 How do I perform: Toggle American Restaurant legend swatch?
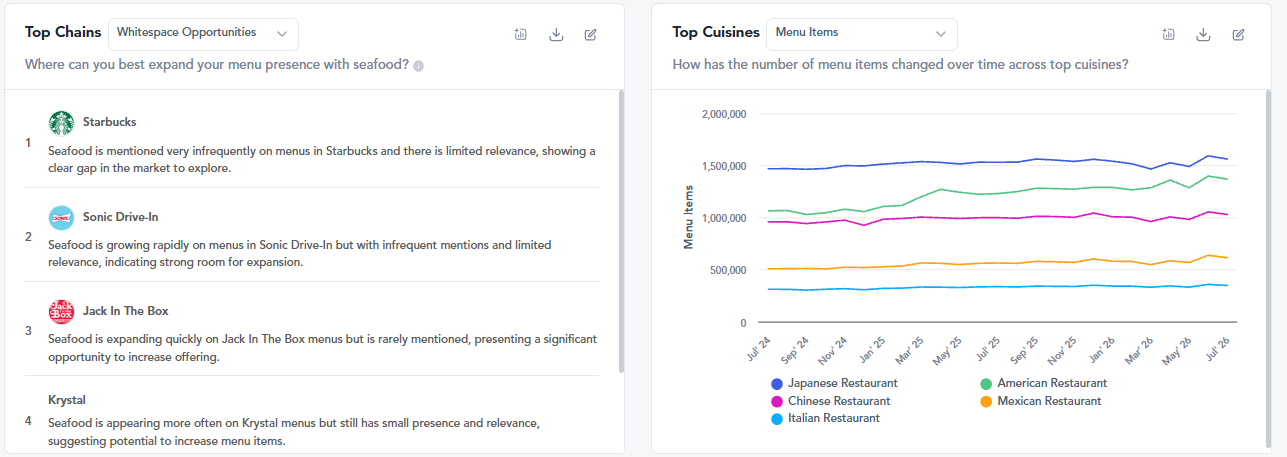coord(986,384)
